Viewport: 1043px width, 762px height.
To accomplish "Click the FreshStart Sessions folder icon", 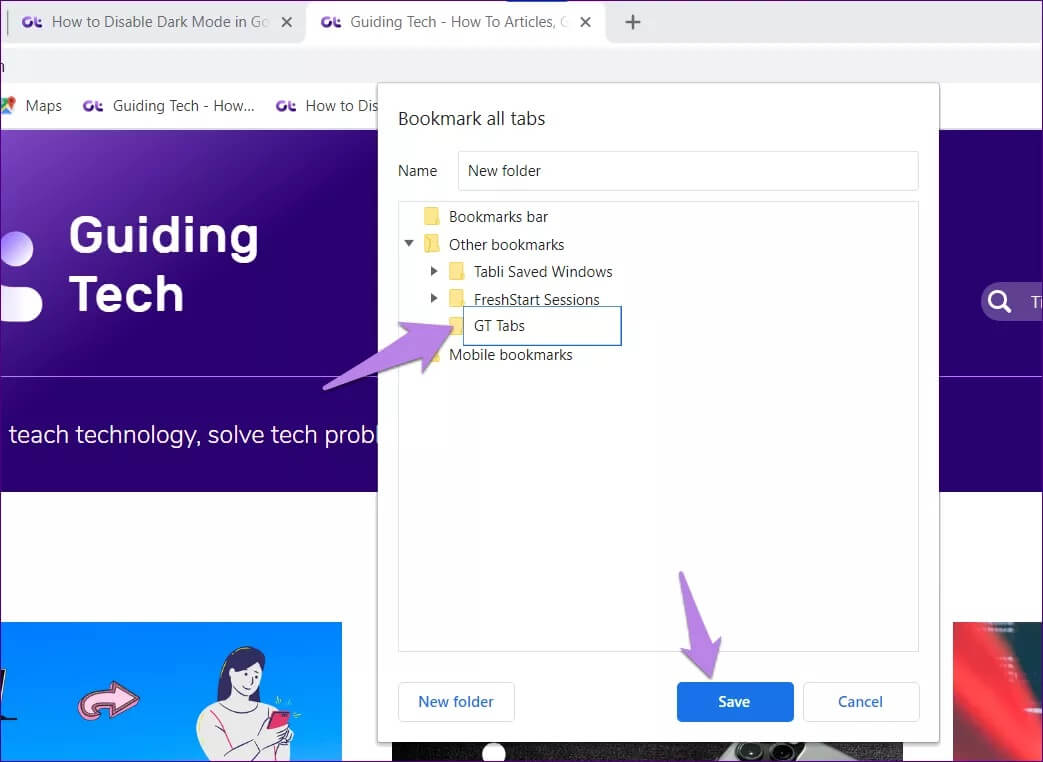I will [x=456, y=298].
